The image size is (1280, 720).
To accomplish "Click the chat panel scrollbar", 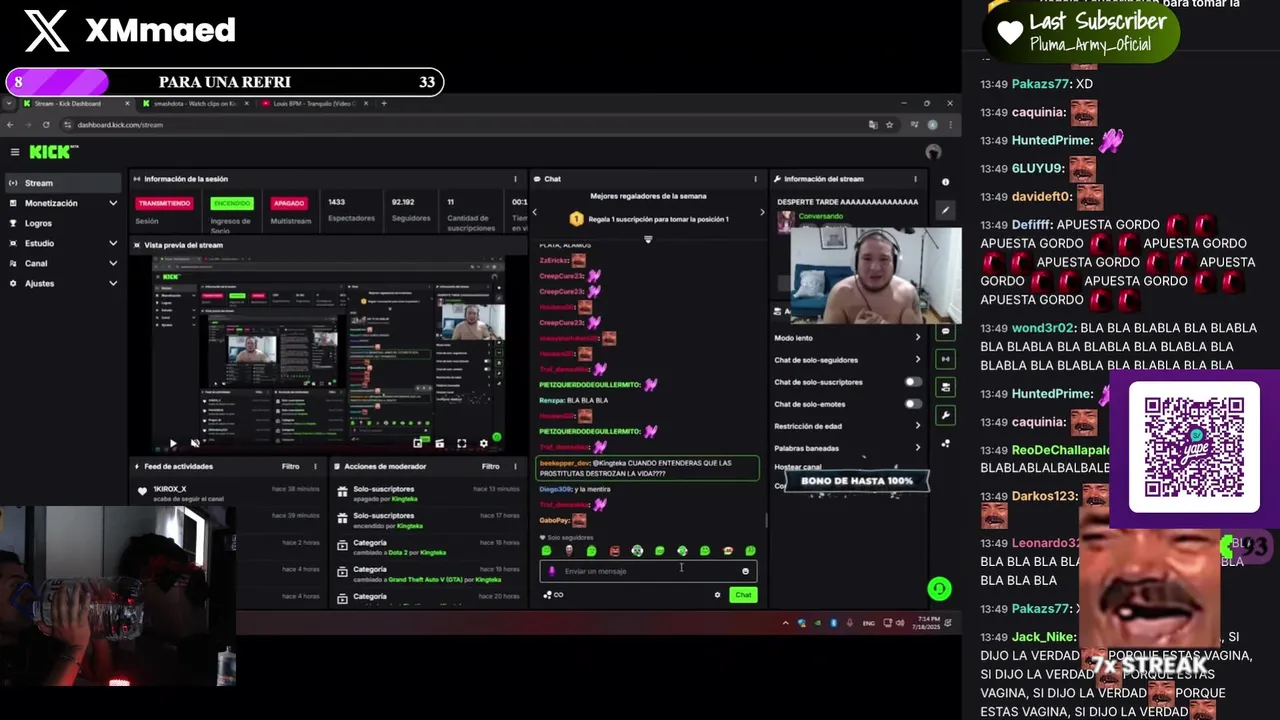I will click(x=766, y=520).
